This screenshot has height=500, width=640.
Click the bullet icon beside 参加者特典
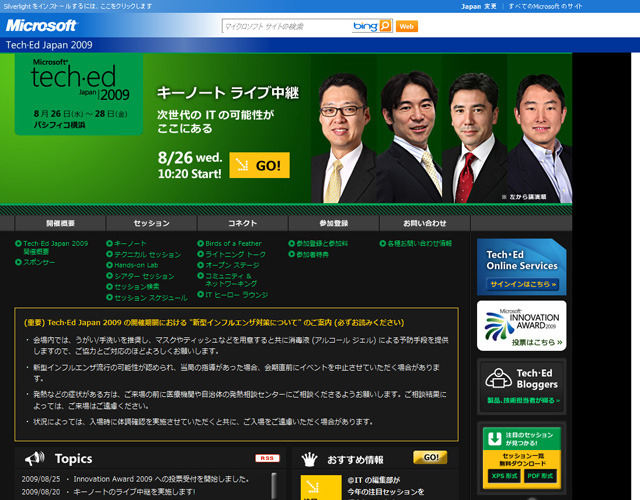[x=291, y=254]
